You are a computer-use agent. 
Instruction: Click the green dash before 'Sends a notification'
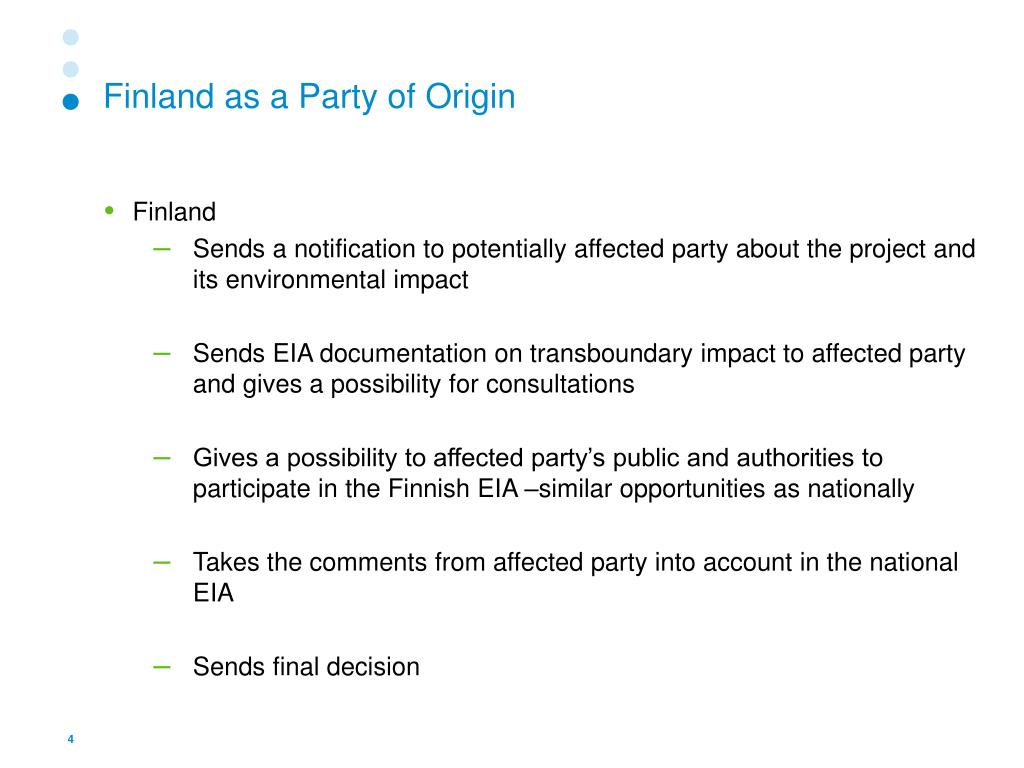(x=161, y=249)
